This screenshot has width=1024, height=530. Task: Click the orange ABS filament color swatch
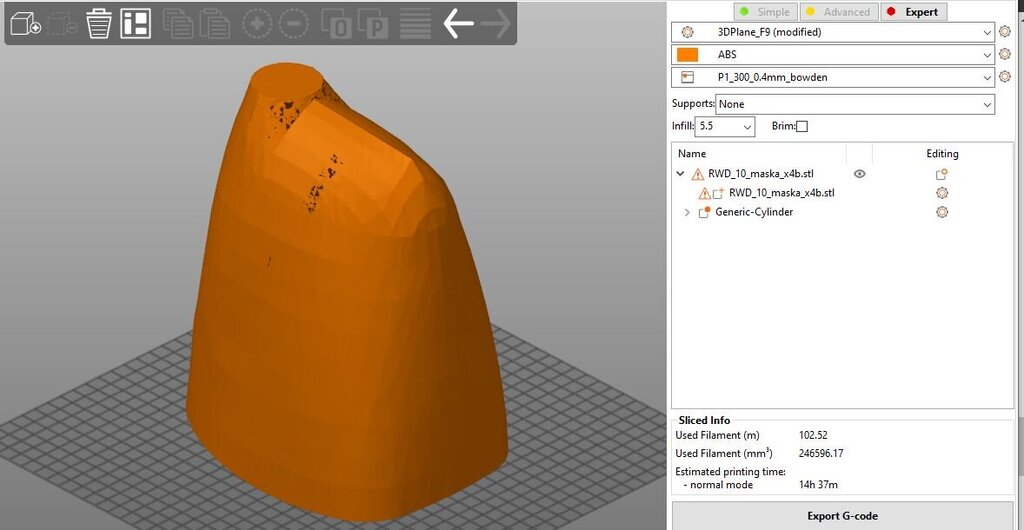coord(687,55)
